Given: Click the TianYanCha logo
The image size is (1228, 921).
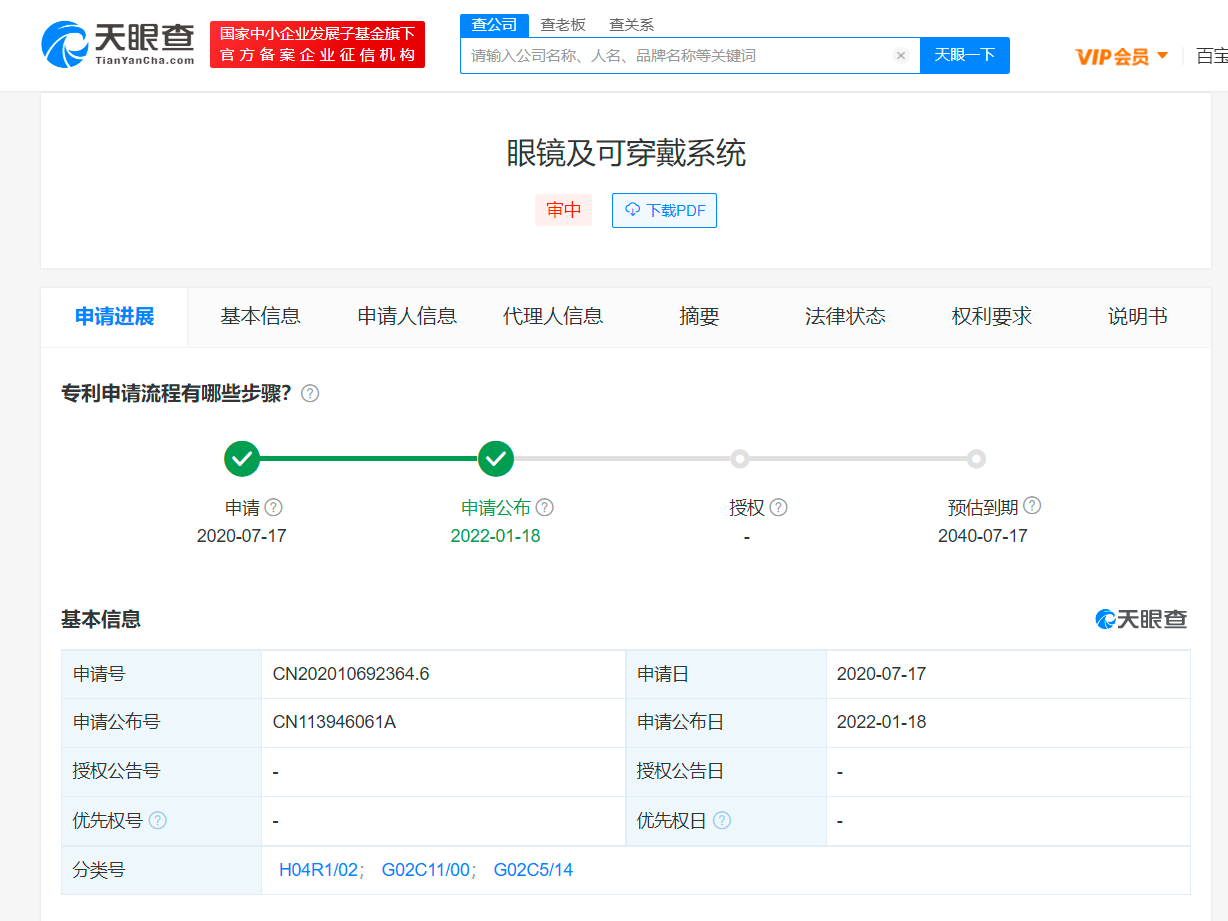Looking at the screenshot, I should click(x=118, y=44).
